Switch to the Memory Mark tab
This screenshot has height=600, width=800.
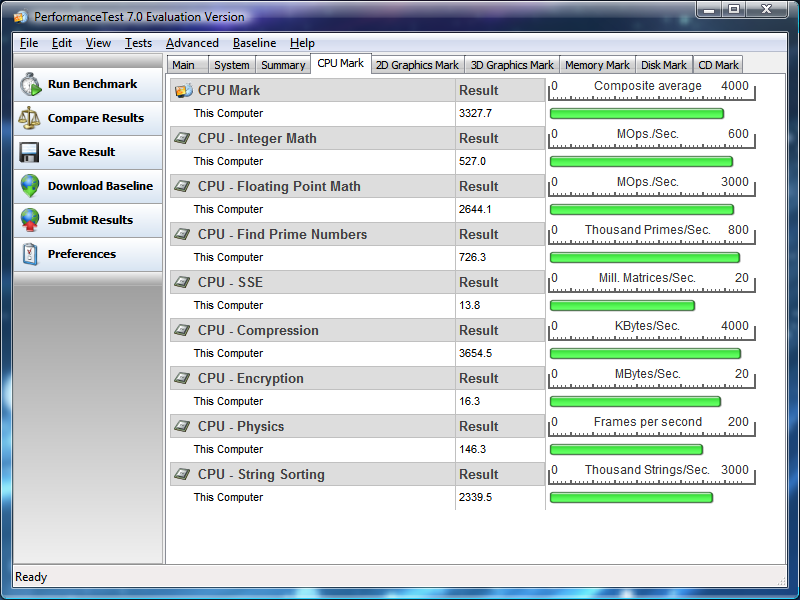(597, 65)
